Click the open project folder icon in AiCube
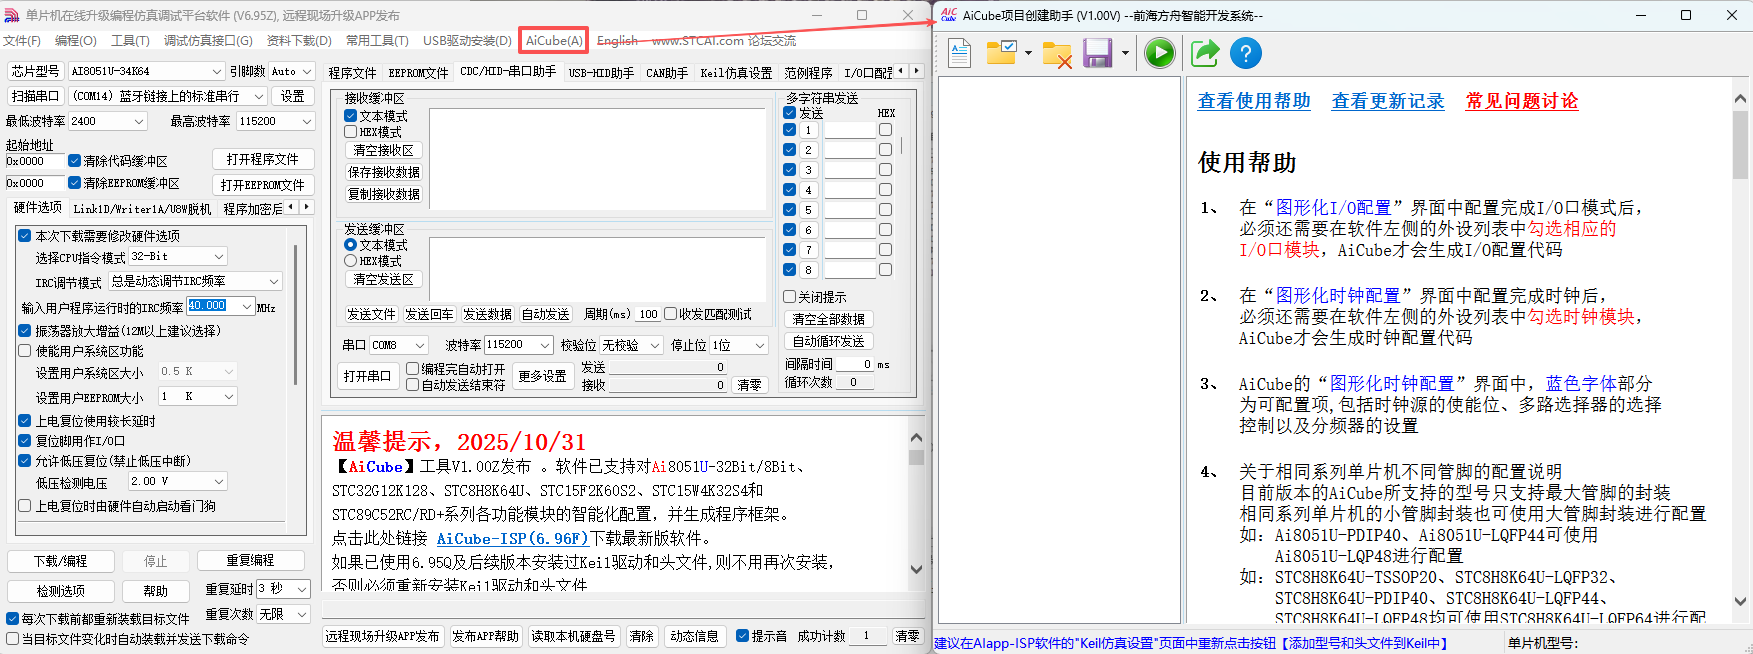The width and height of the screenshot is (1753, 654). [x=1001, y=53]
